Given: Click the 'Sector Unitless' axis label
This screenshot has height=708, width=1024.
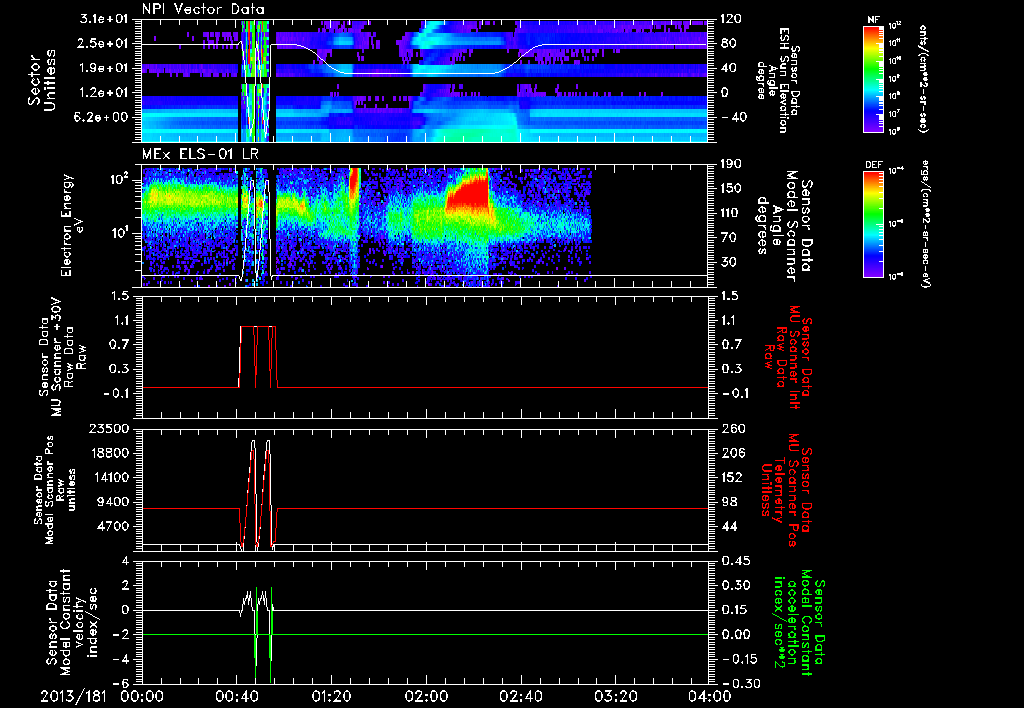Looking at the screenshot, I should click(x=42, y=80).
